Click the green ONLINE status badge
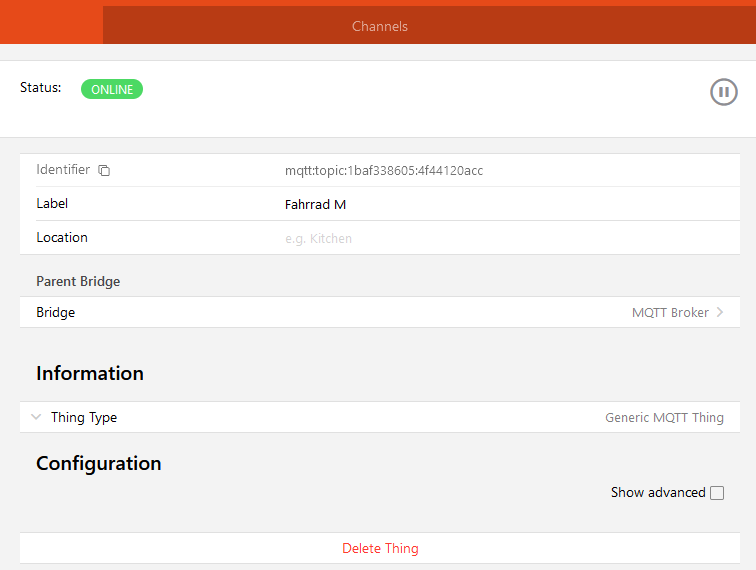Viewport: 756px width, 570px height. (112, 89)
